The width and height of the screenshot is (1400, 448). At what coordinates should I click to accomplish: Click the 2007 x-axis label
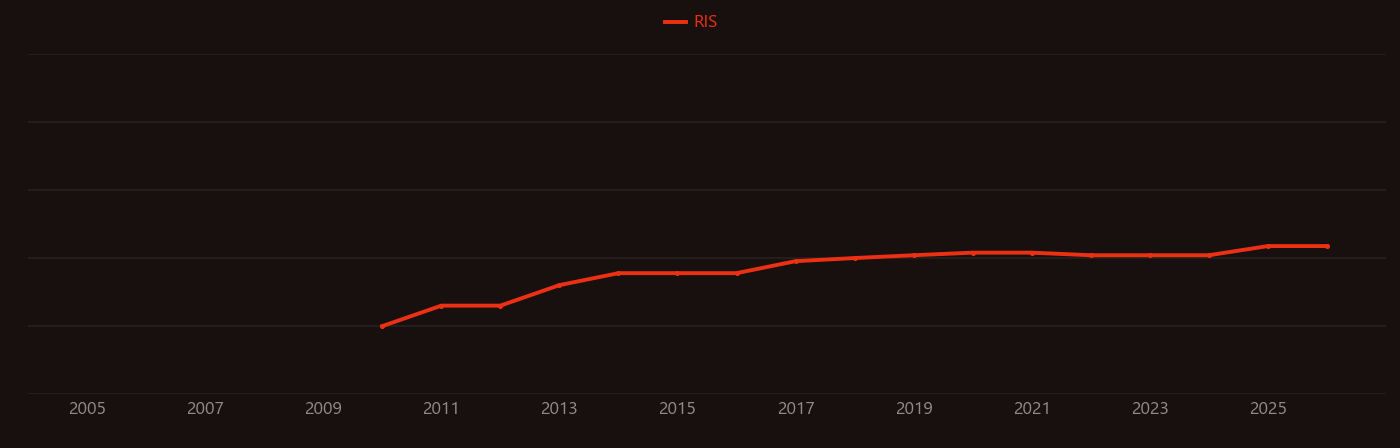205,409
